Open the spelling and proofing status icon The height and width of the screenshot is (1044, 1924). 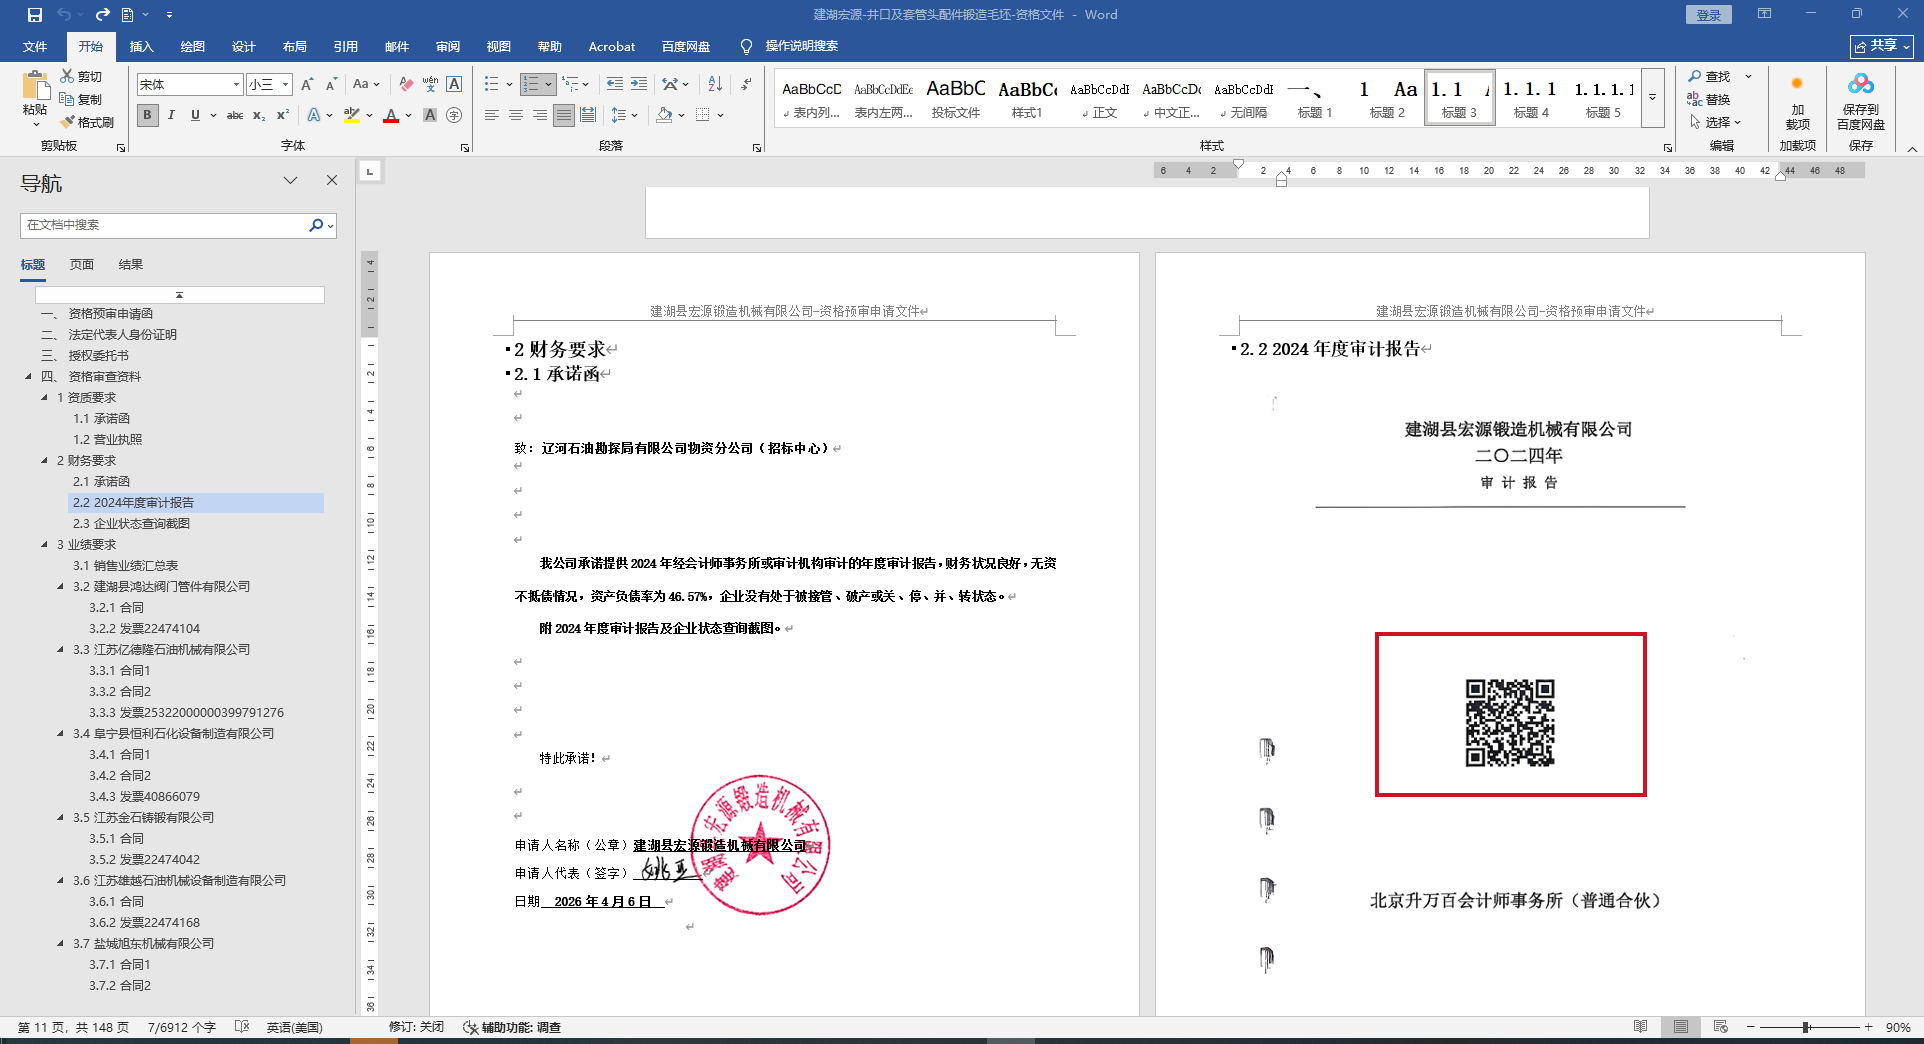241,1027
